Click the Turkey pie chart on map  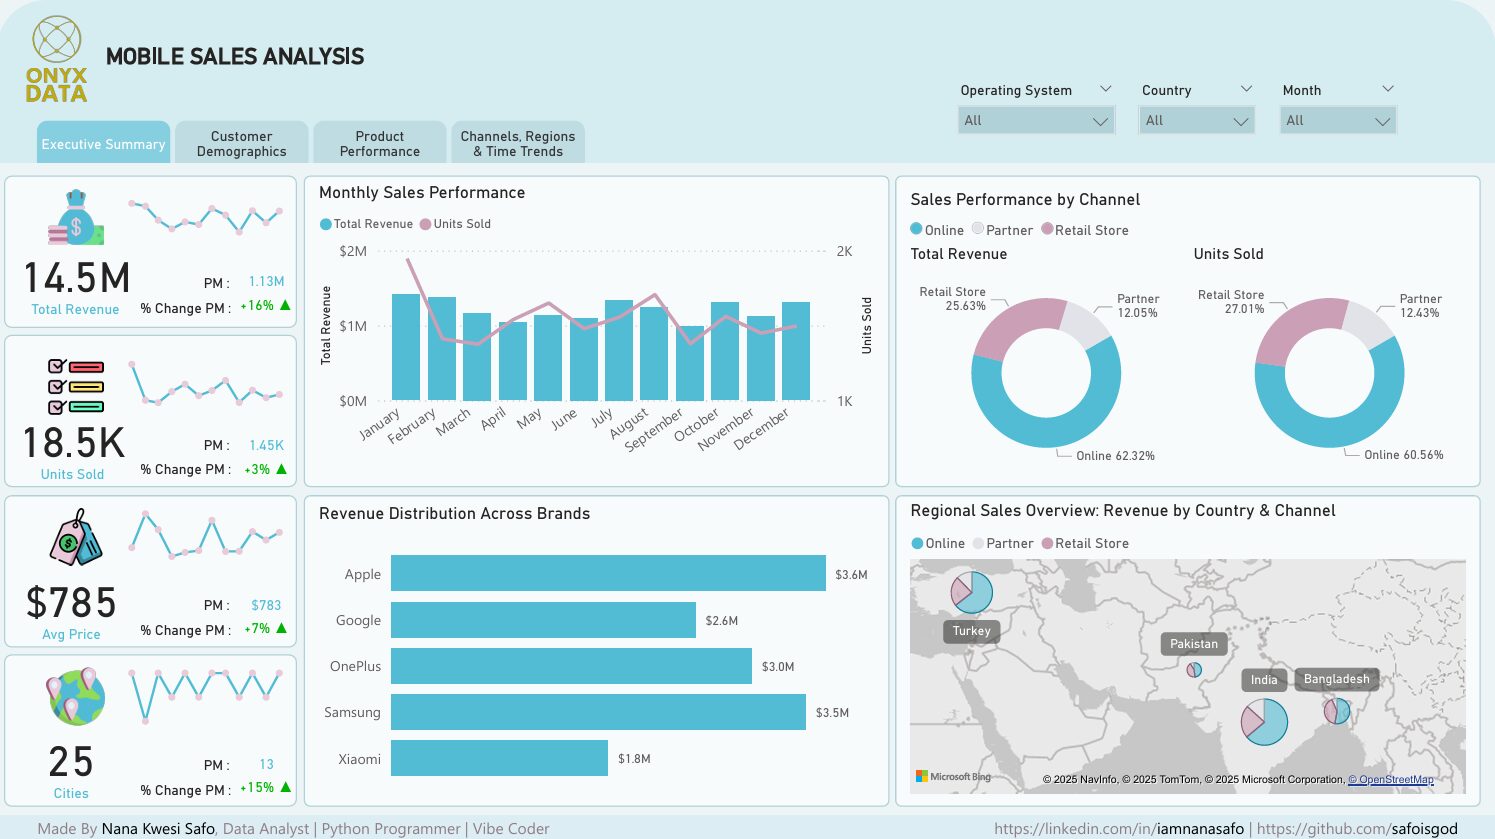coord(971,592)
